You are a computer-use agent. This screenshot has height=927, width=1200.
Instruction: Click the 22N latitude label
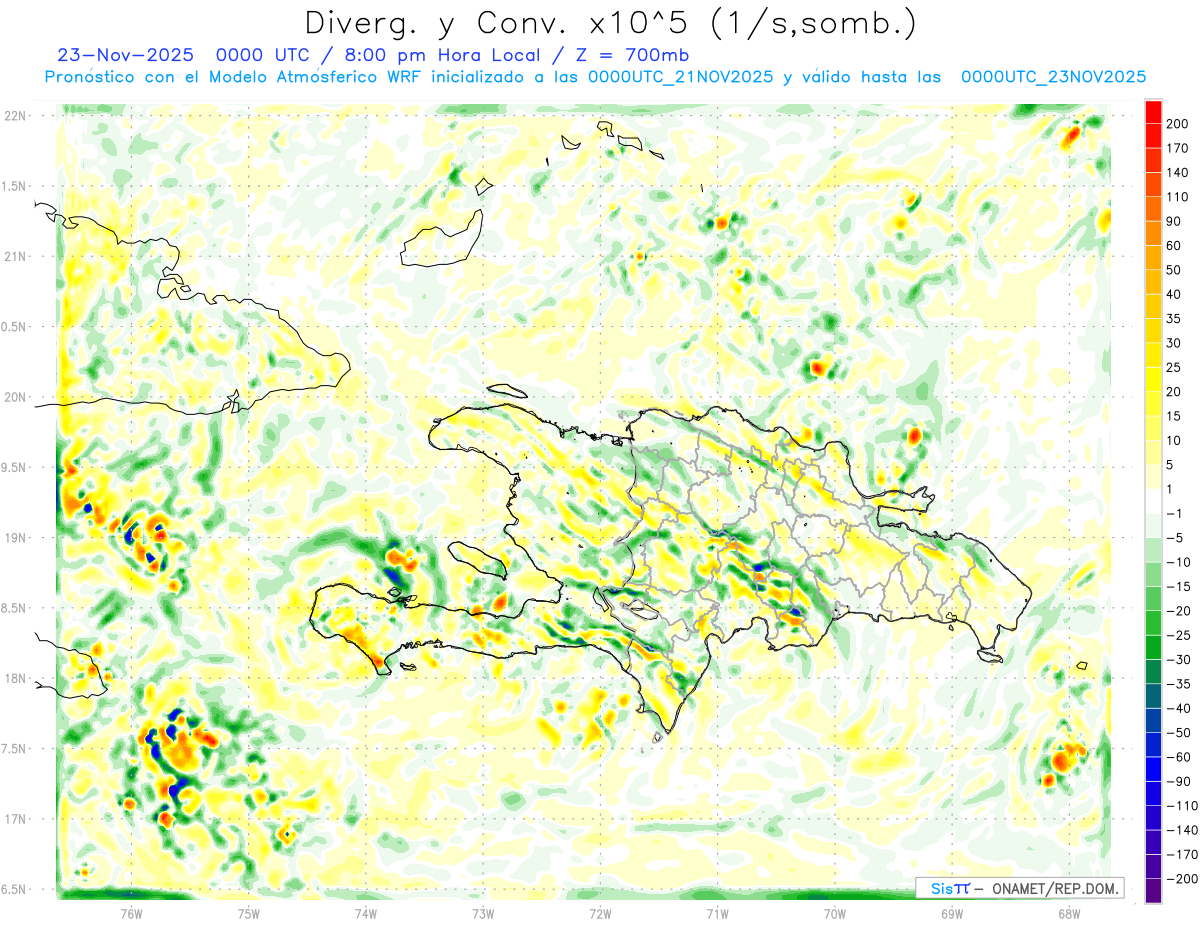click(x=15, y=116)
